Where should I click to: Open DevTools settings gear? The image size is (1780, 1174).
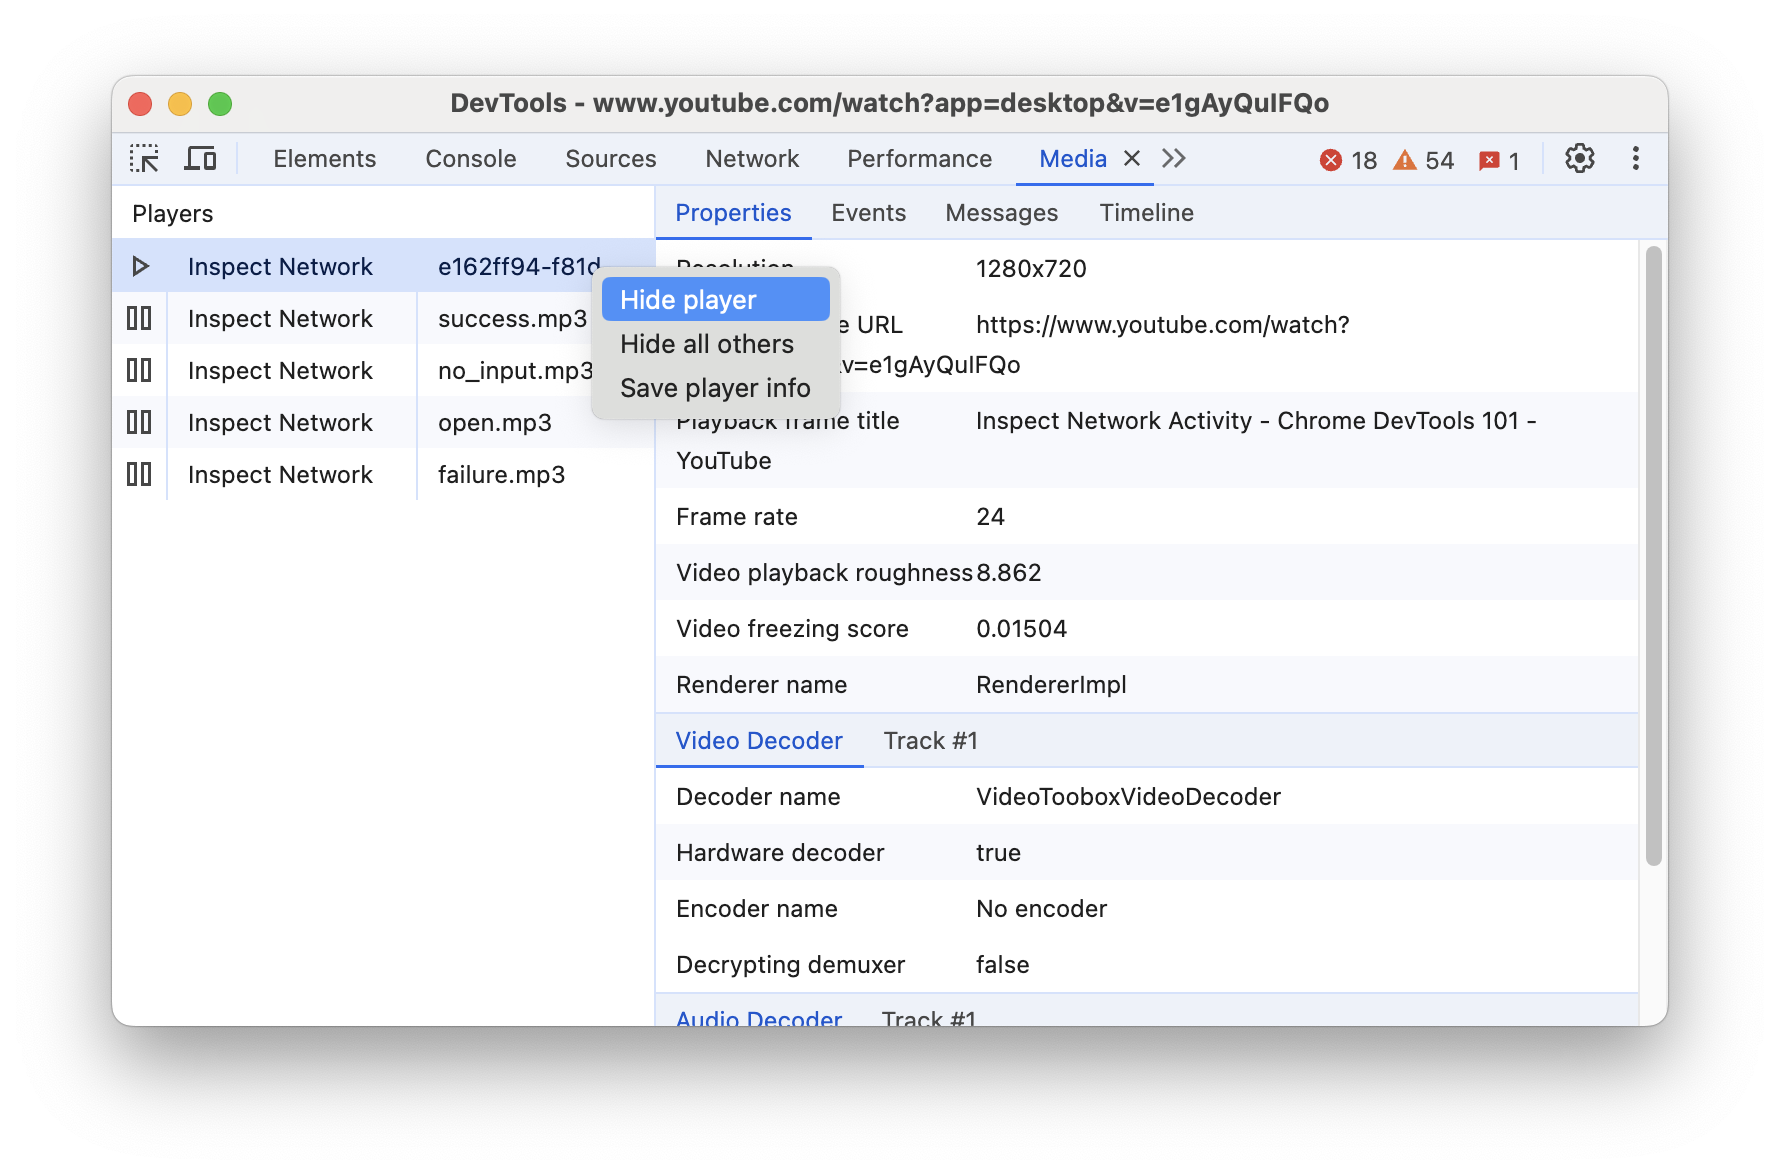(x=1579, y=158)
